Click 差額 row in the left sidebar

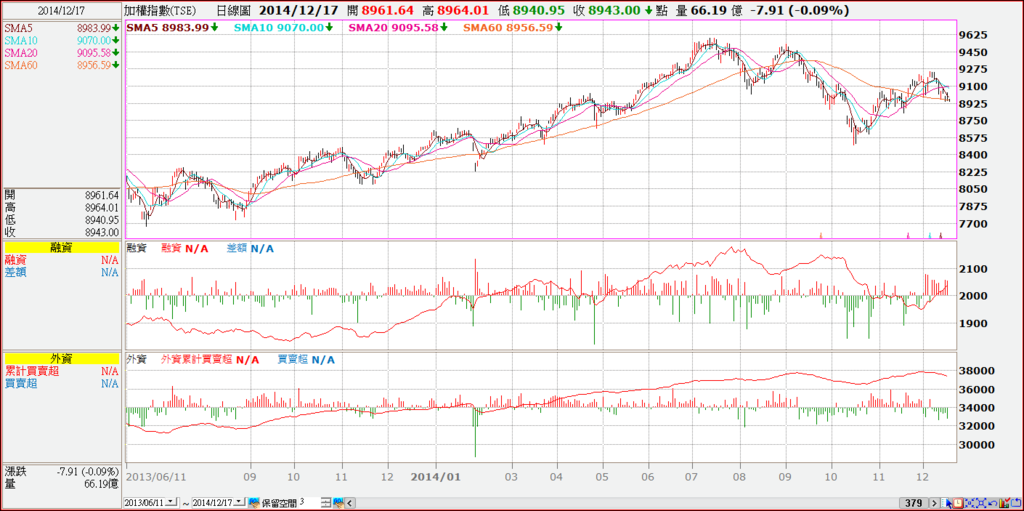point(61,272)
